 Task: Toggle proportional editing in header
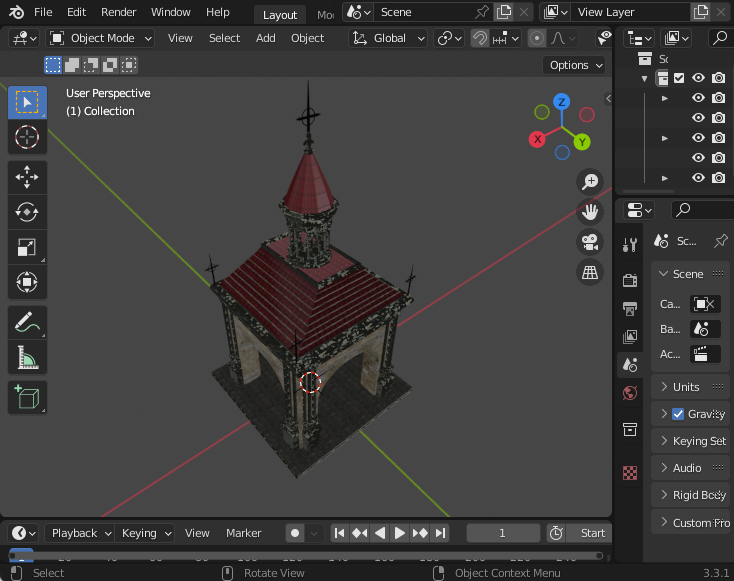[537, 38]
